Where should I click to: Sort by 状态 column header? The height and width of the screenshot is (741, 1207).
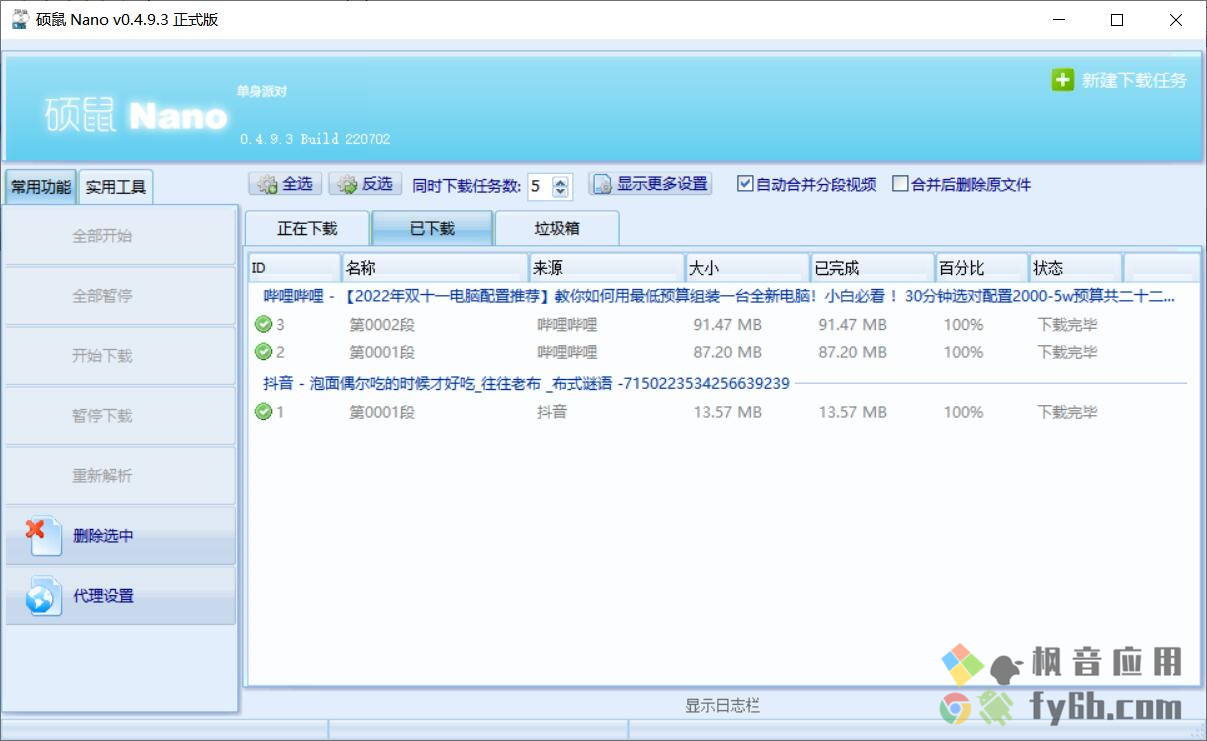[1075, 268]
